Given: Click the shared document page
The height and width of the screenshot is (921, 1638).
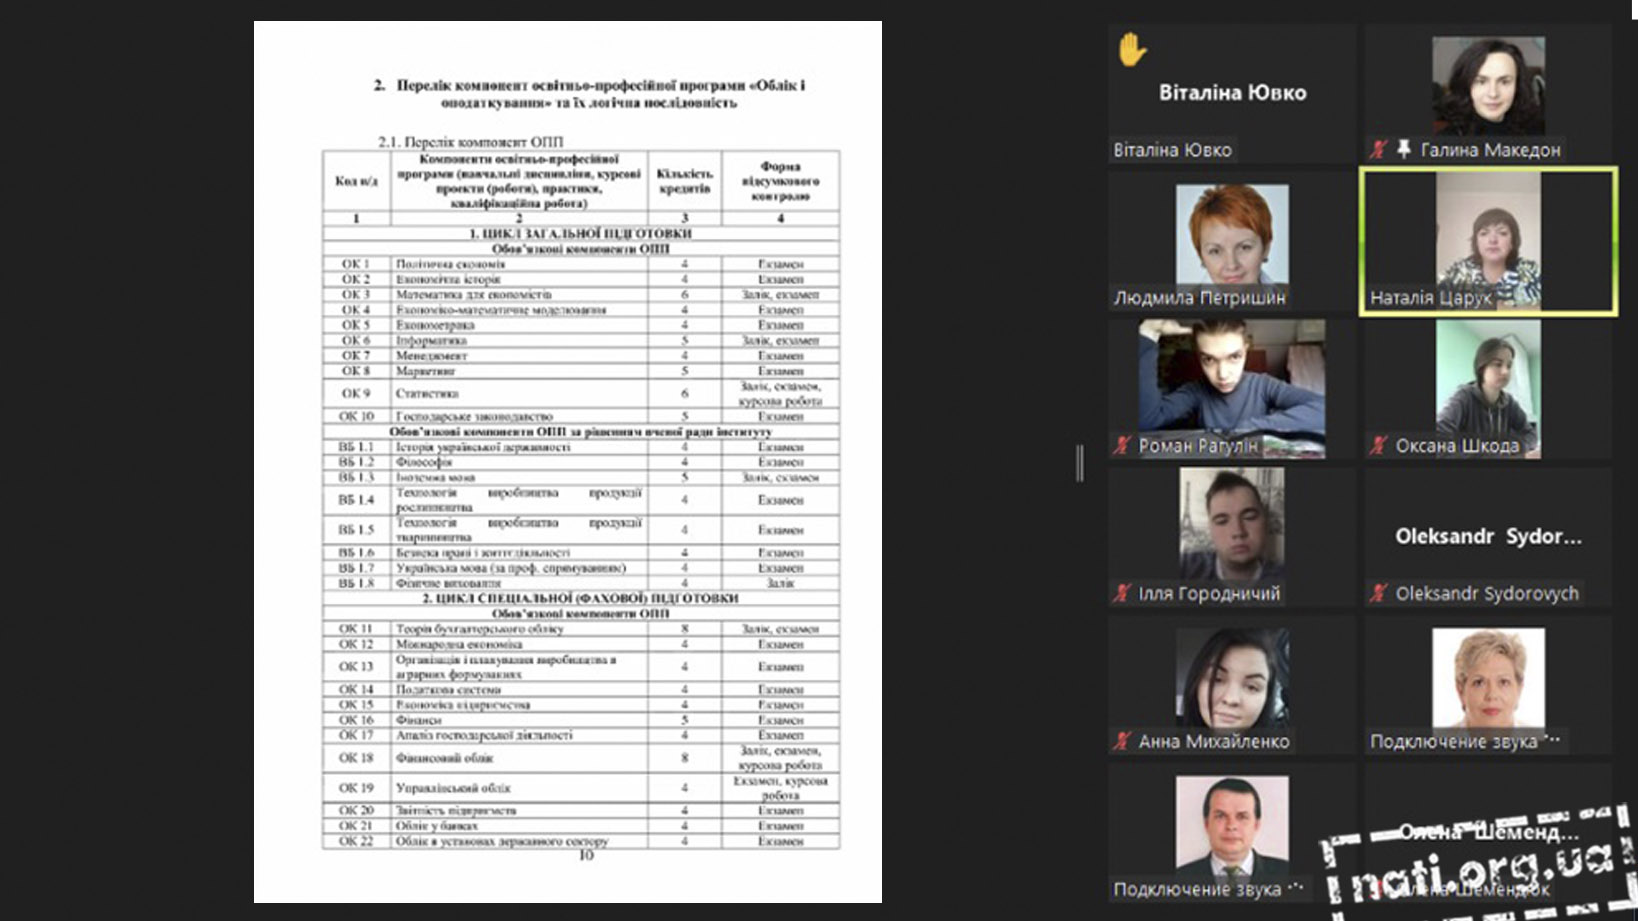Looking at the screenshot, I should pyautogui.click(x=568, y=461).
